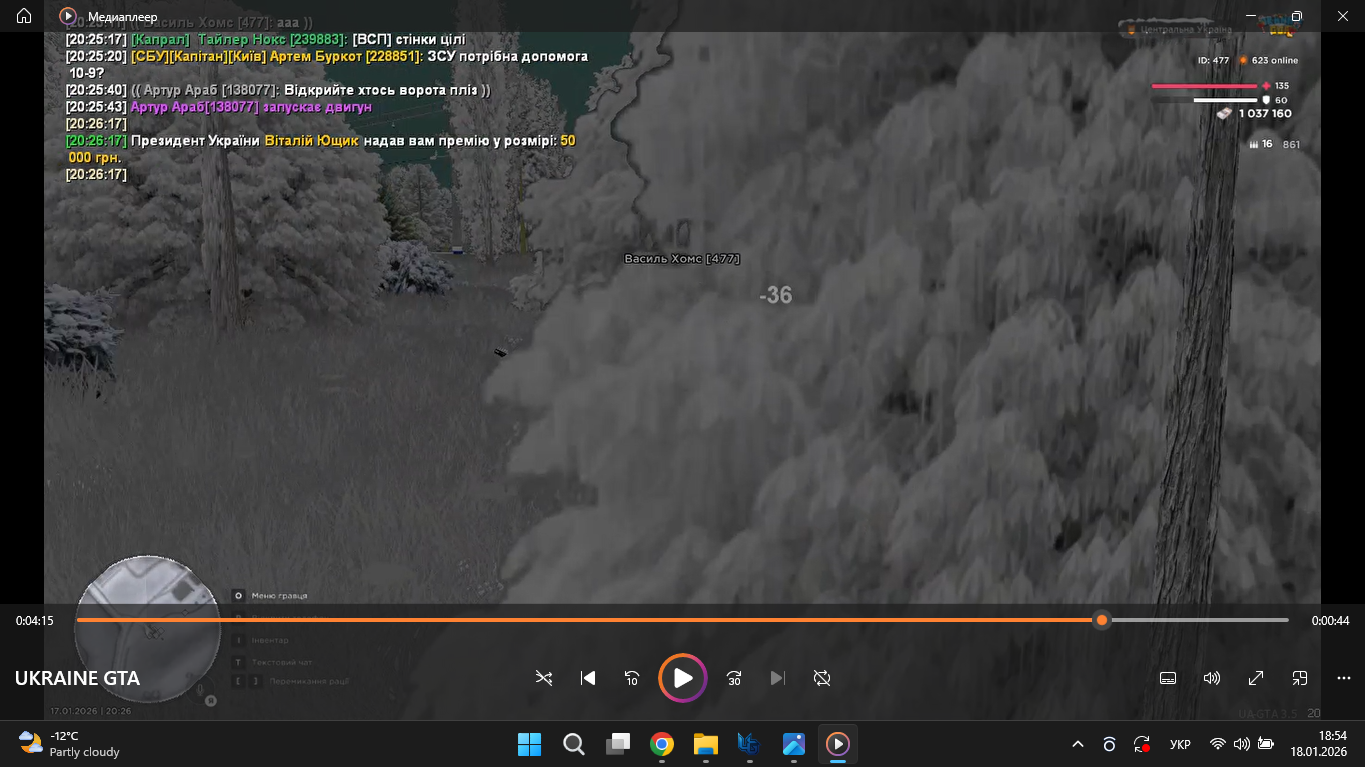Click Media Player taskbar icon
This screenshot has height=767, width=1365.
838,744
